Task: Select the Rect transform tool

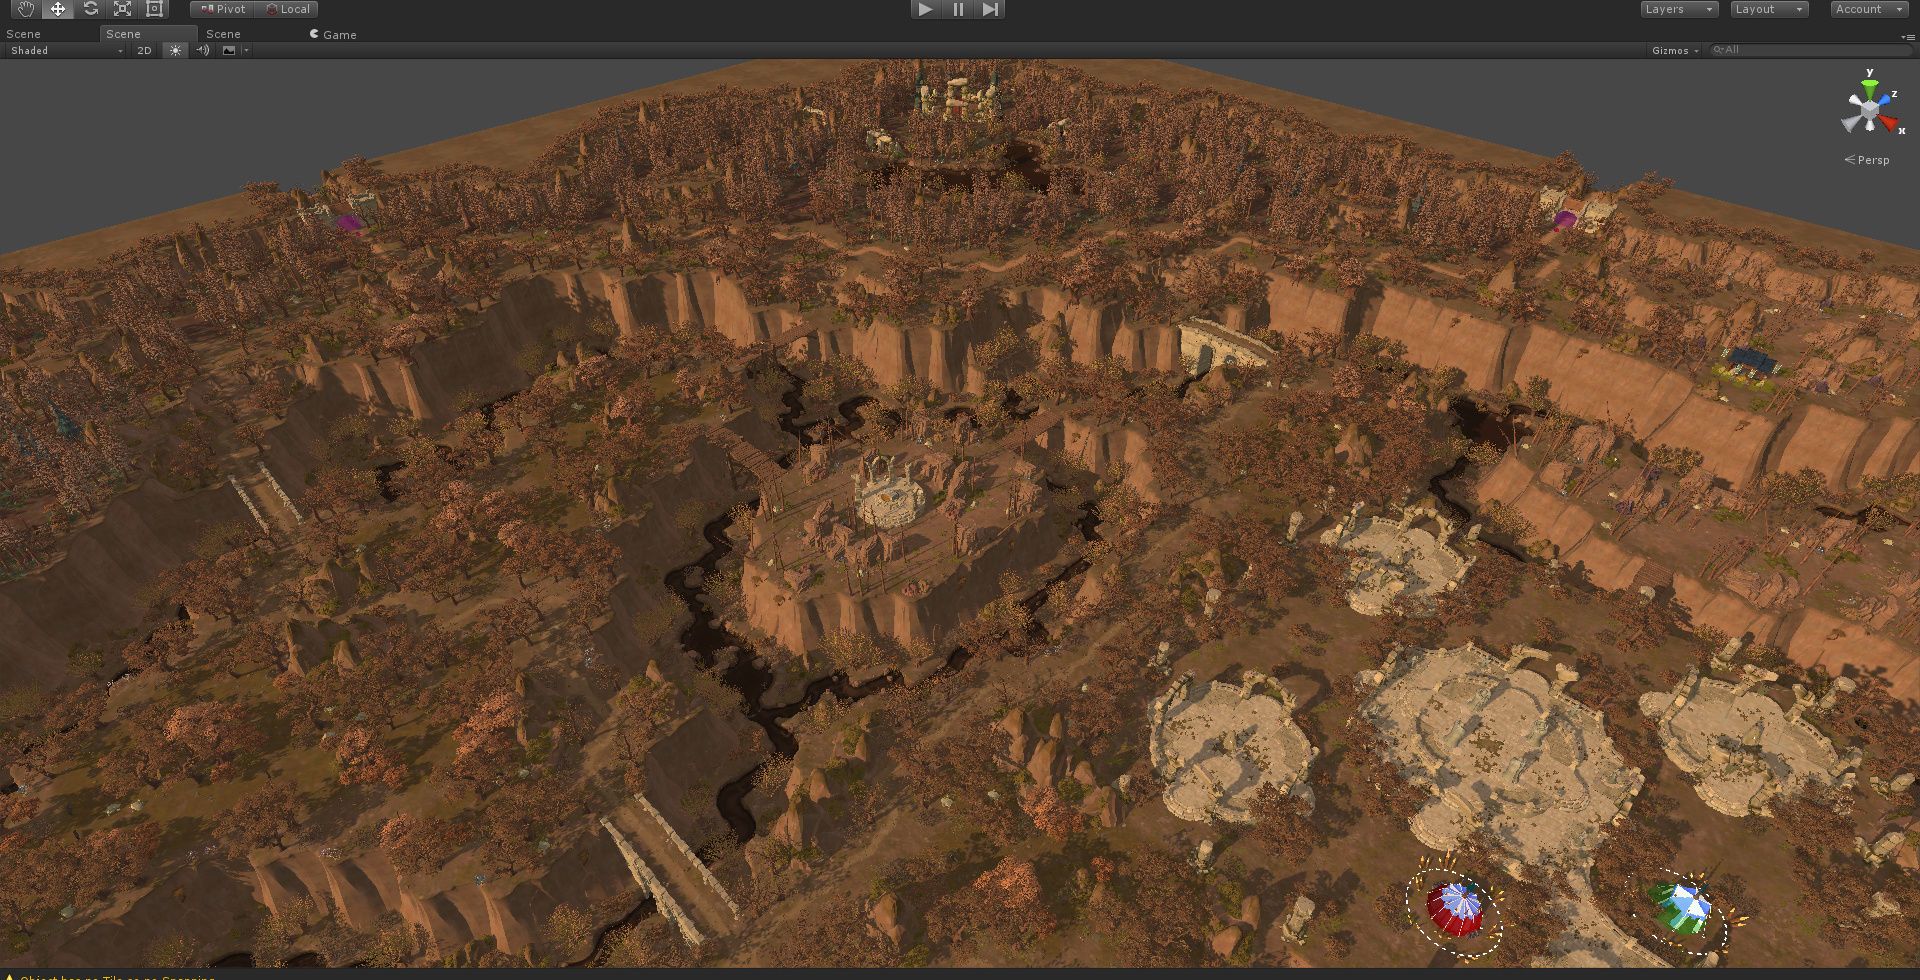Action: 154,9
